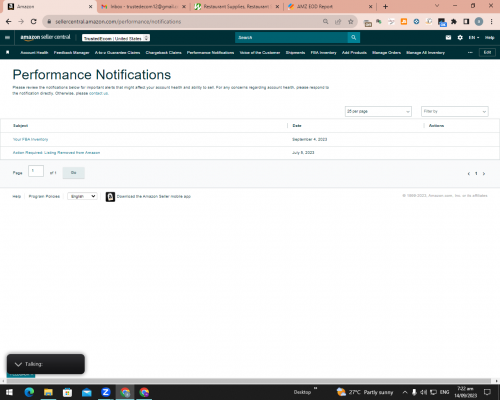
Task: Open Action Required Listing Removed notification
Action: [56, 153]
